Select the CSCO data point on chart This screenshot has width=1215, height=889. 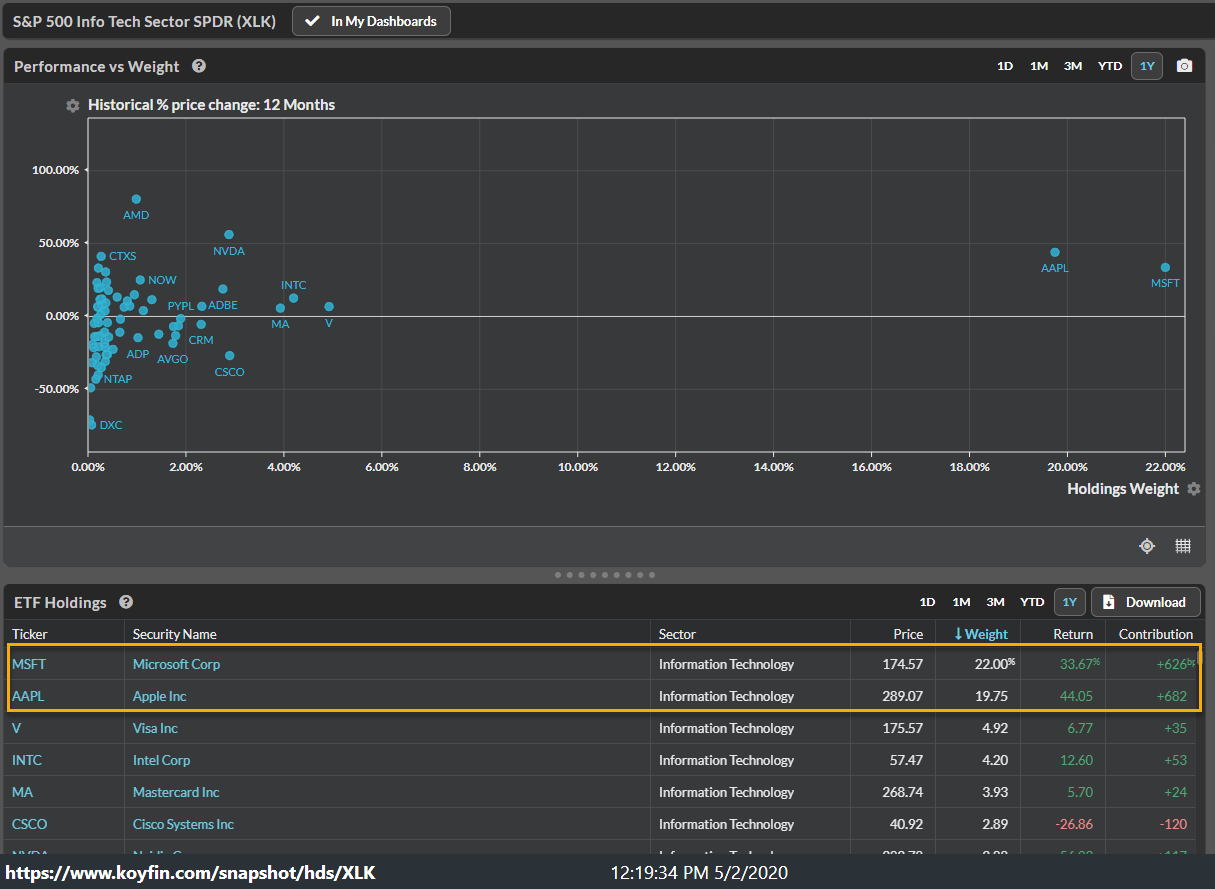coord(230,355)
